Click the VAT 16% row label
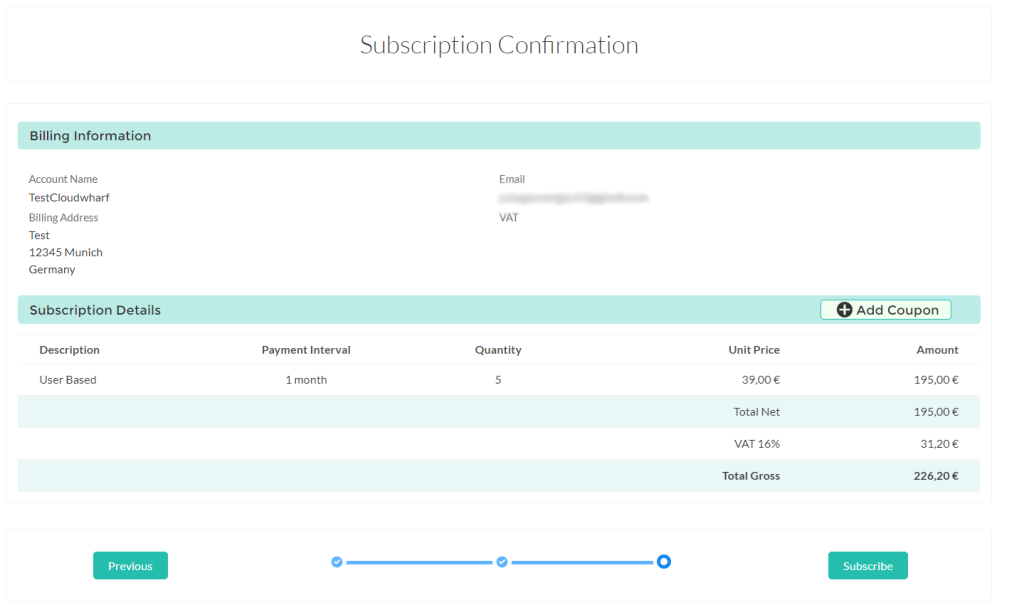1024x605 pixels. point(757,444)
